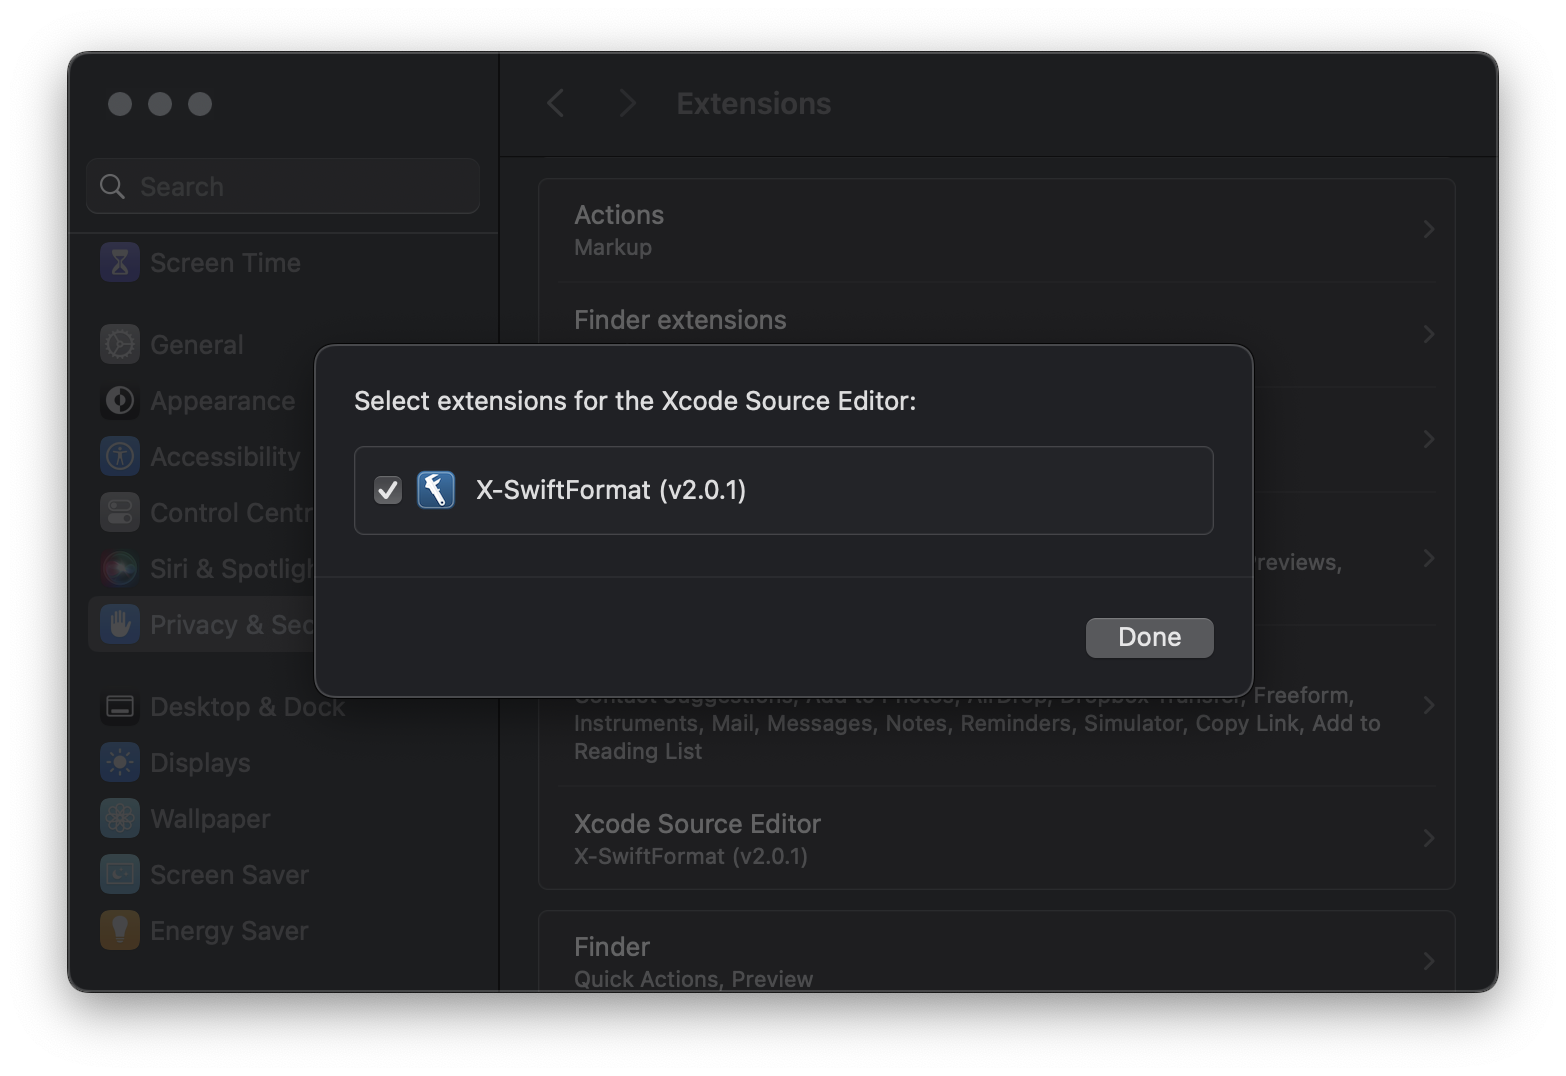Select Energy Saver in the sidebar
The width and height of the screenshot is (1566, 1076).
tap(229, 931)
